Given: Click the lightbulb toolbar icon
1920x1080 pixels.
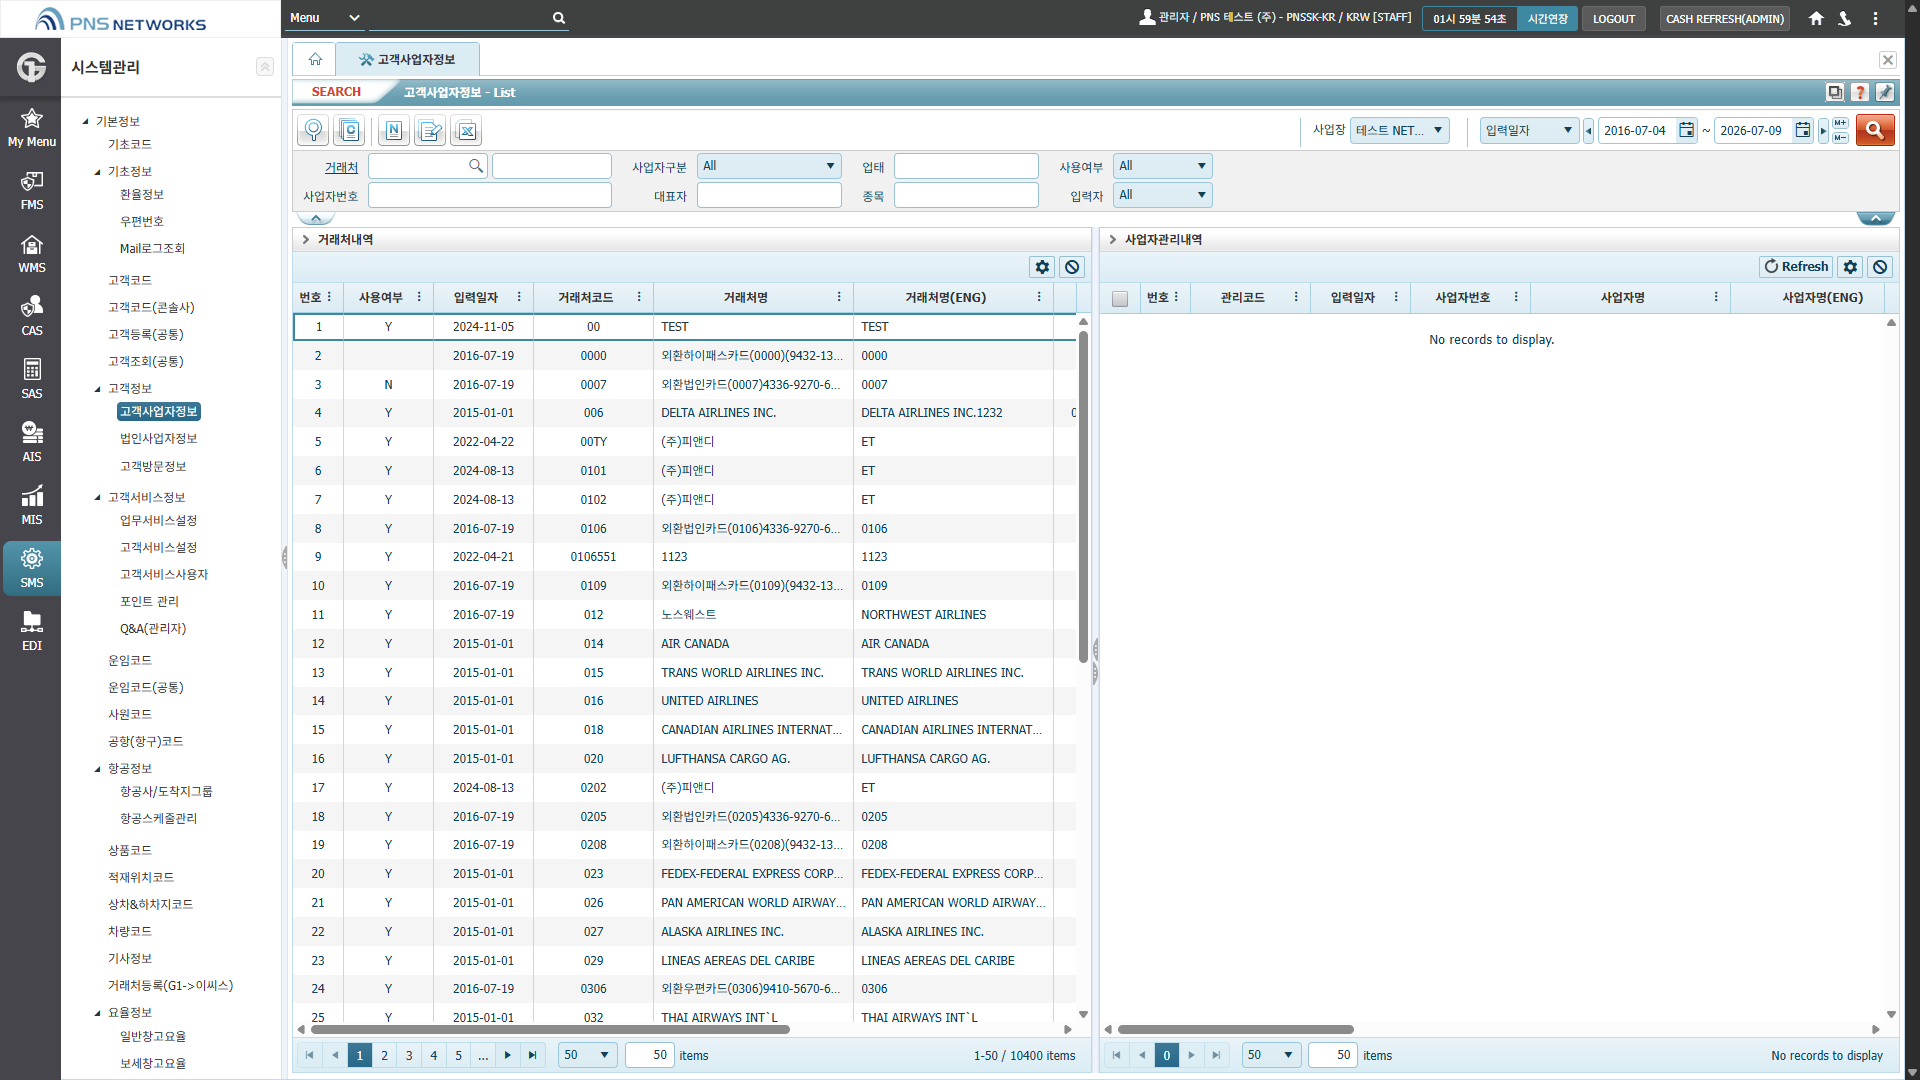Looking at the screenshot, I should point(313,130).
